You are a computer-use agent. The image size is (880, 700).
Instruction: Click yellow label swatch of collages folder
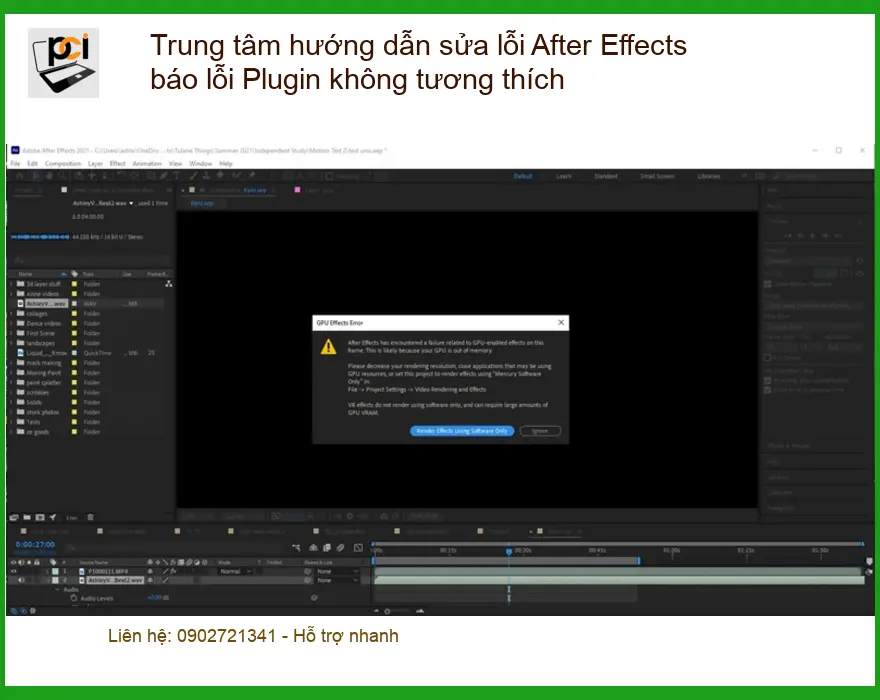pos(74,314)
